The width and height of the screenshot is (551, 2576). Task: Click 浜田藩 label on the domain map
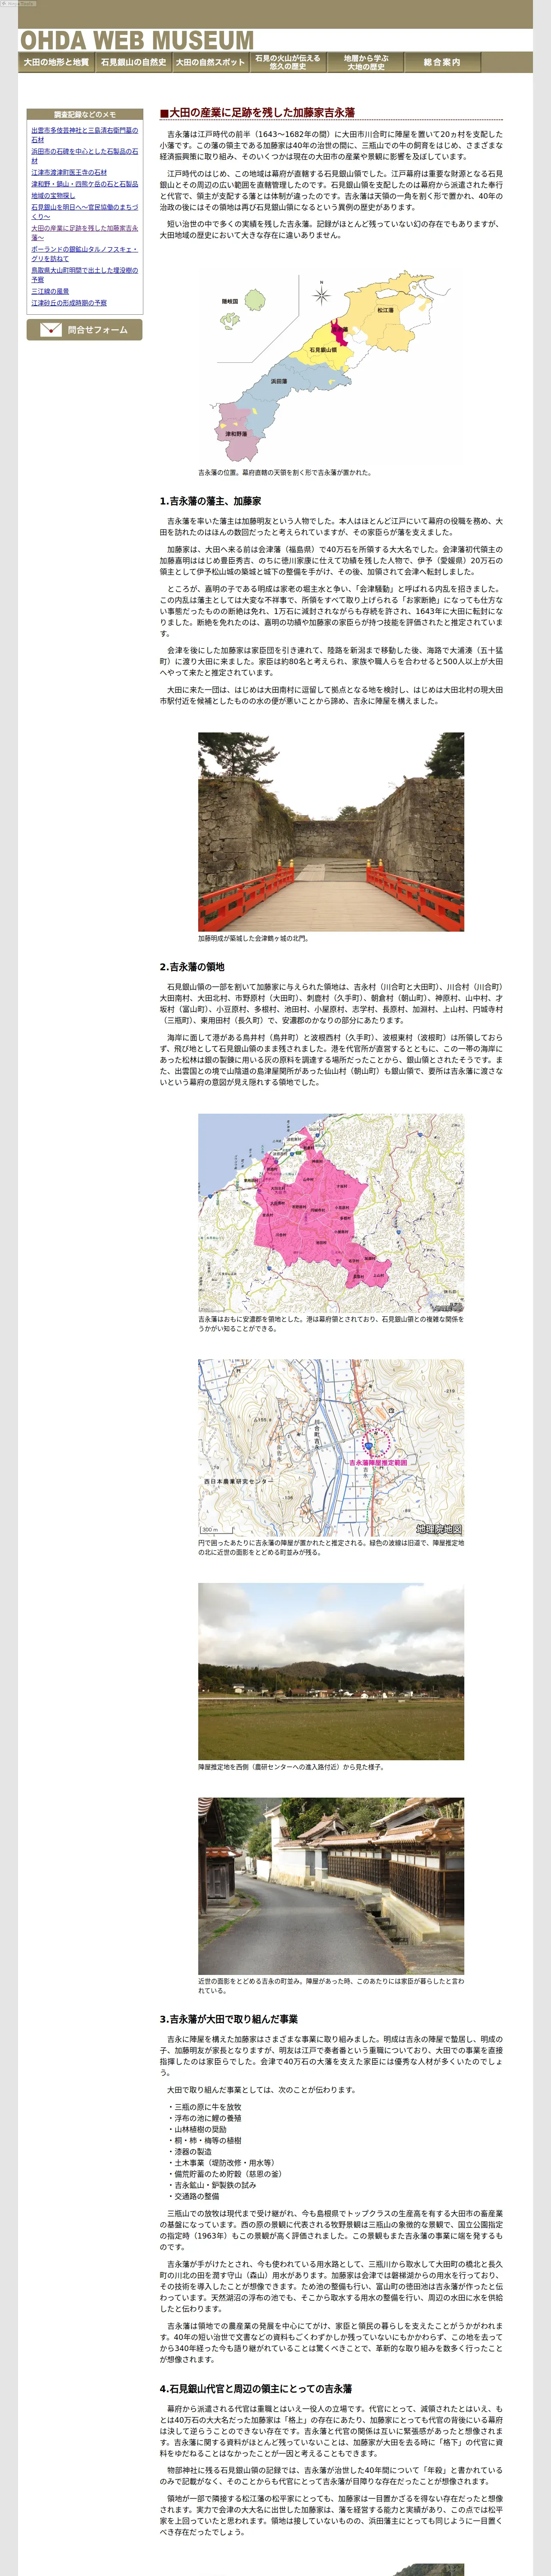(279, 381)
